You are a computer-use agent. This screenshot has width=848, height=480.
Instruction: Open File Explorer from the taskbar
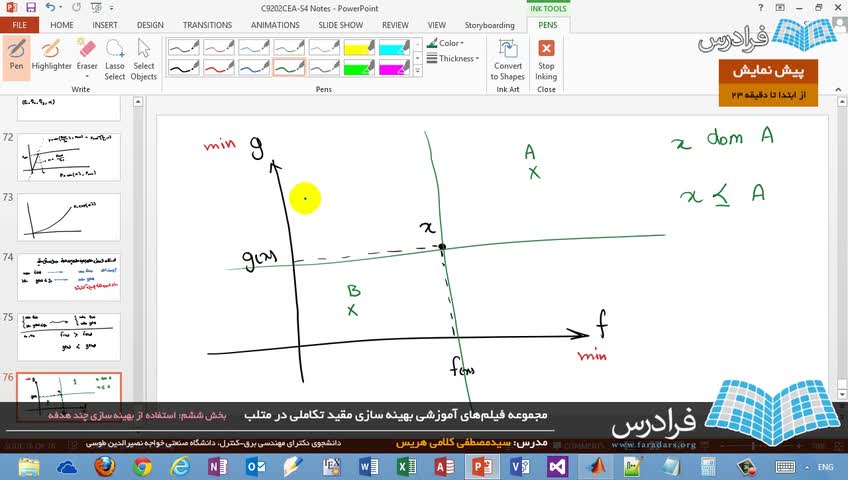tap(29, 466)
